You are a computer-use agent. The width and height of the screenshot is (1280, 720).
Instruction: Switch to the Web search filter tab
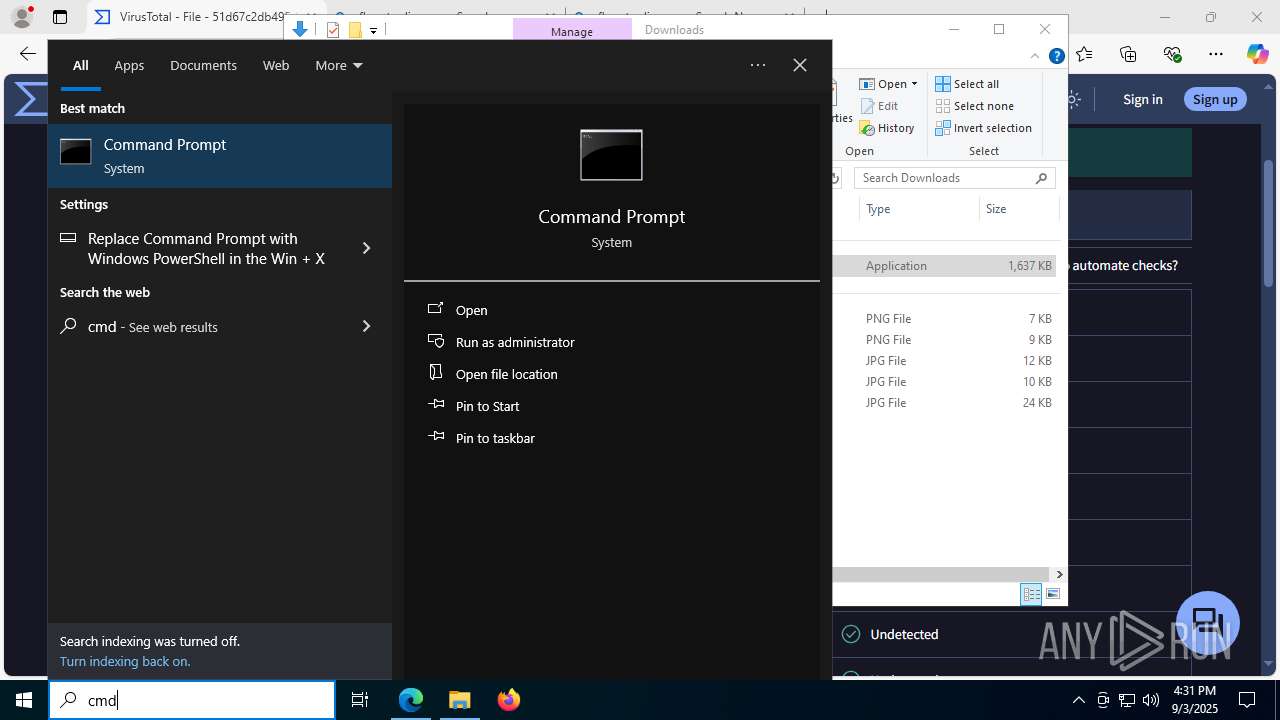click(x=276, y=65)
